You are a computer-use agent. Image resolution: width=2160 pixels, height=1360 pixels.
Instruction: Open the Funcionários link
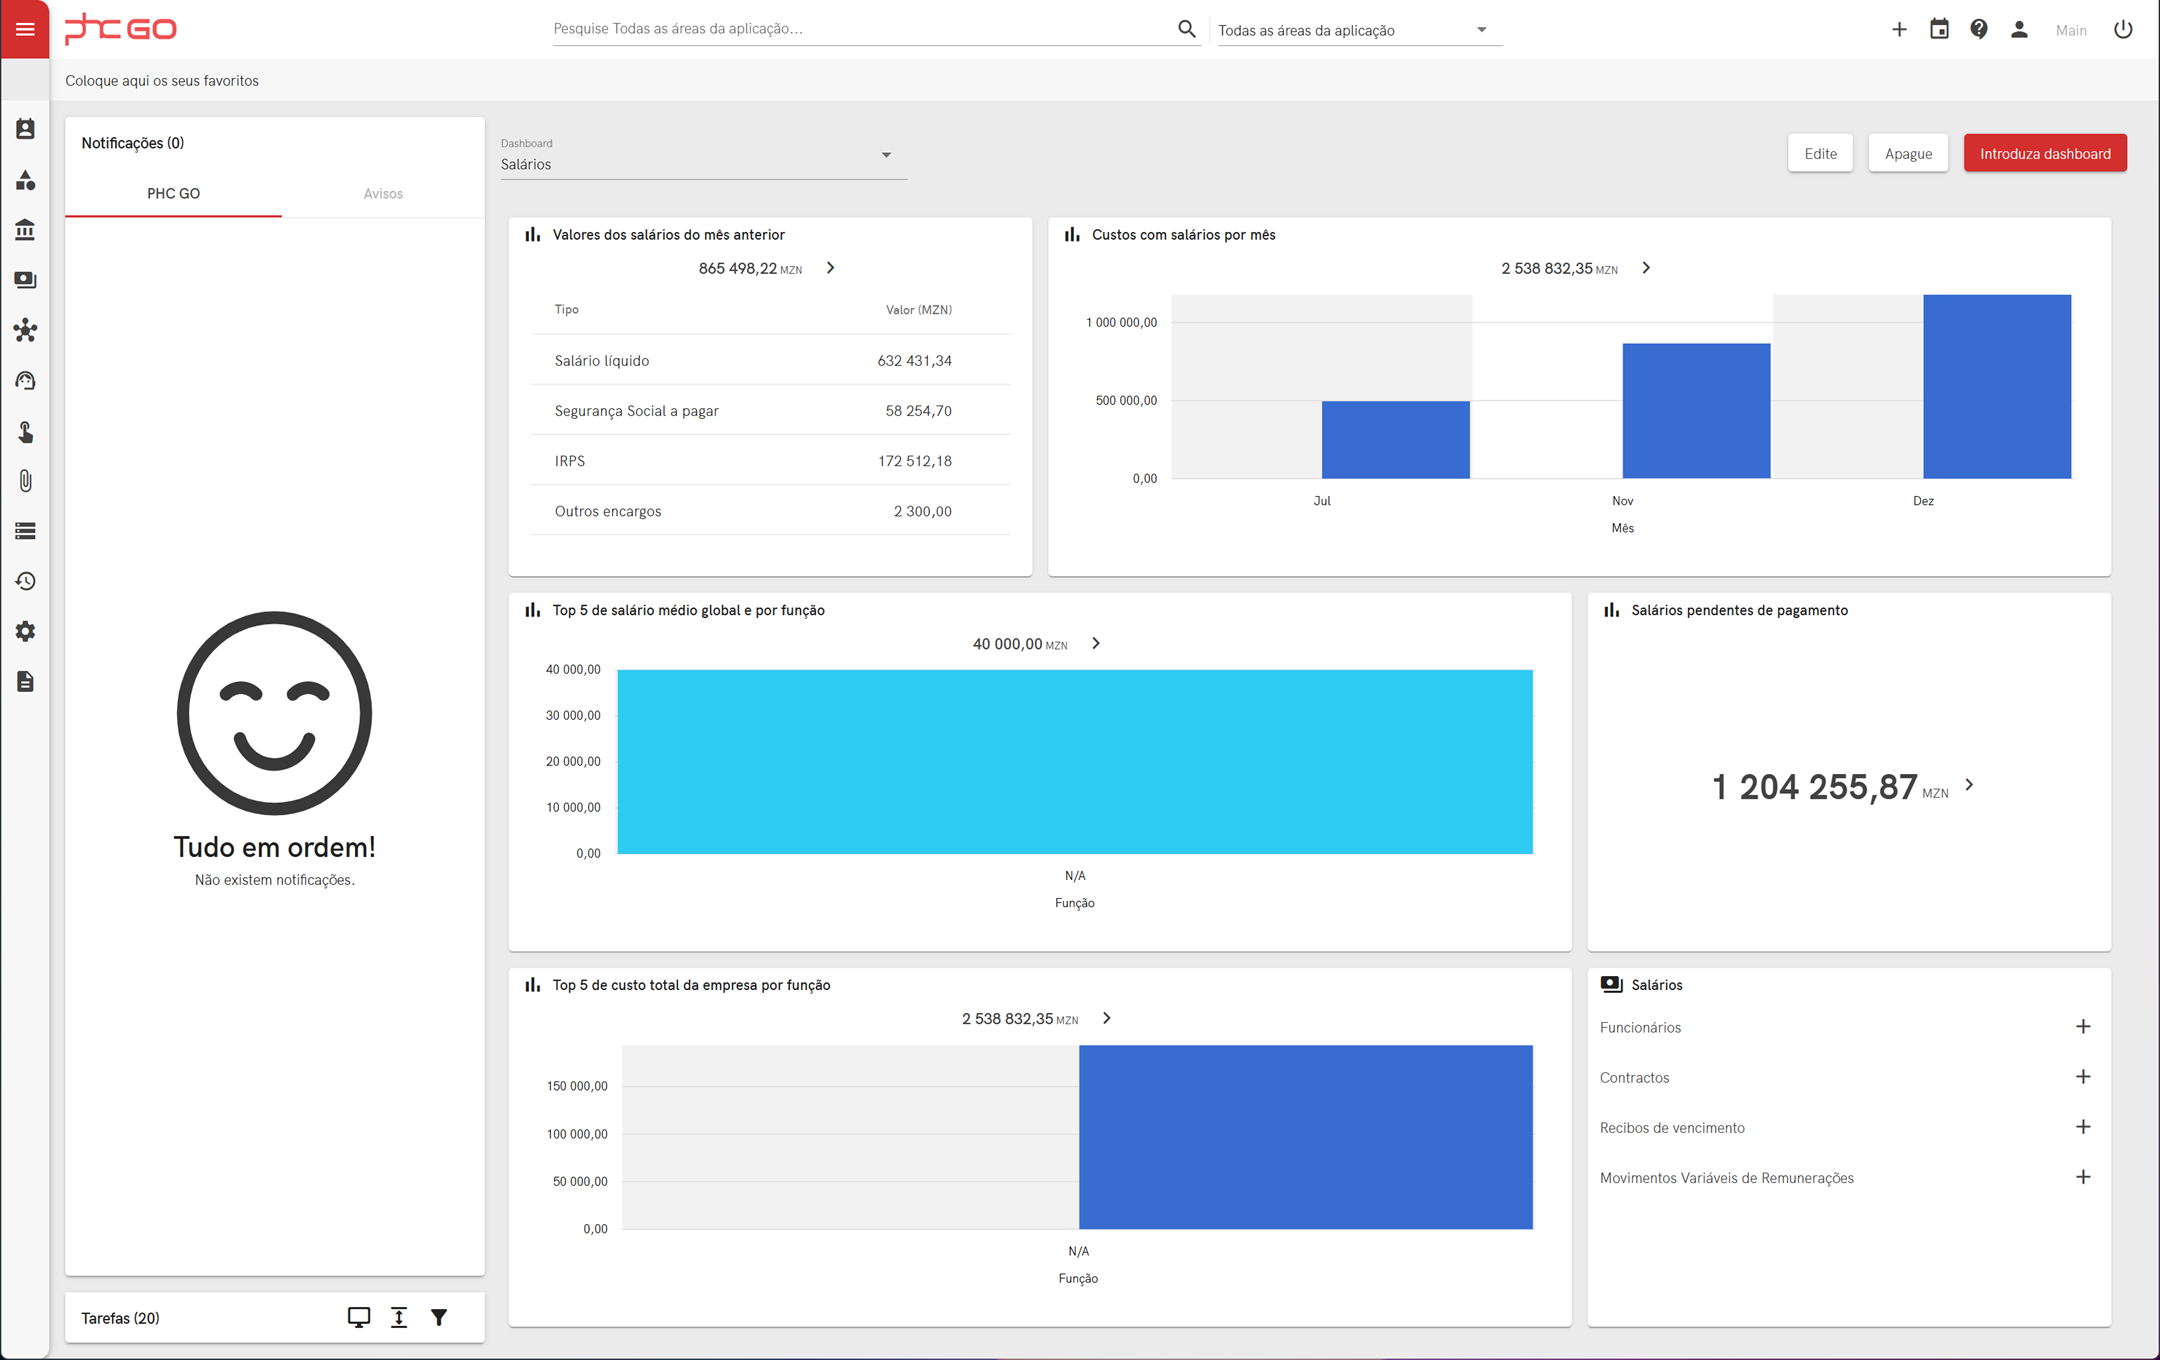tap(1640, 1027)
